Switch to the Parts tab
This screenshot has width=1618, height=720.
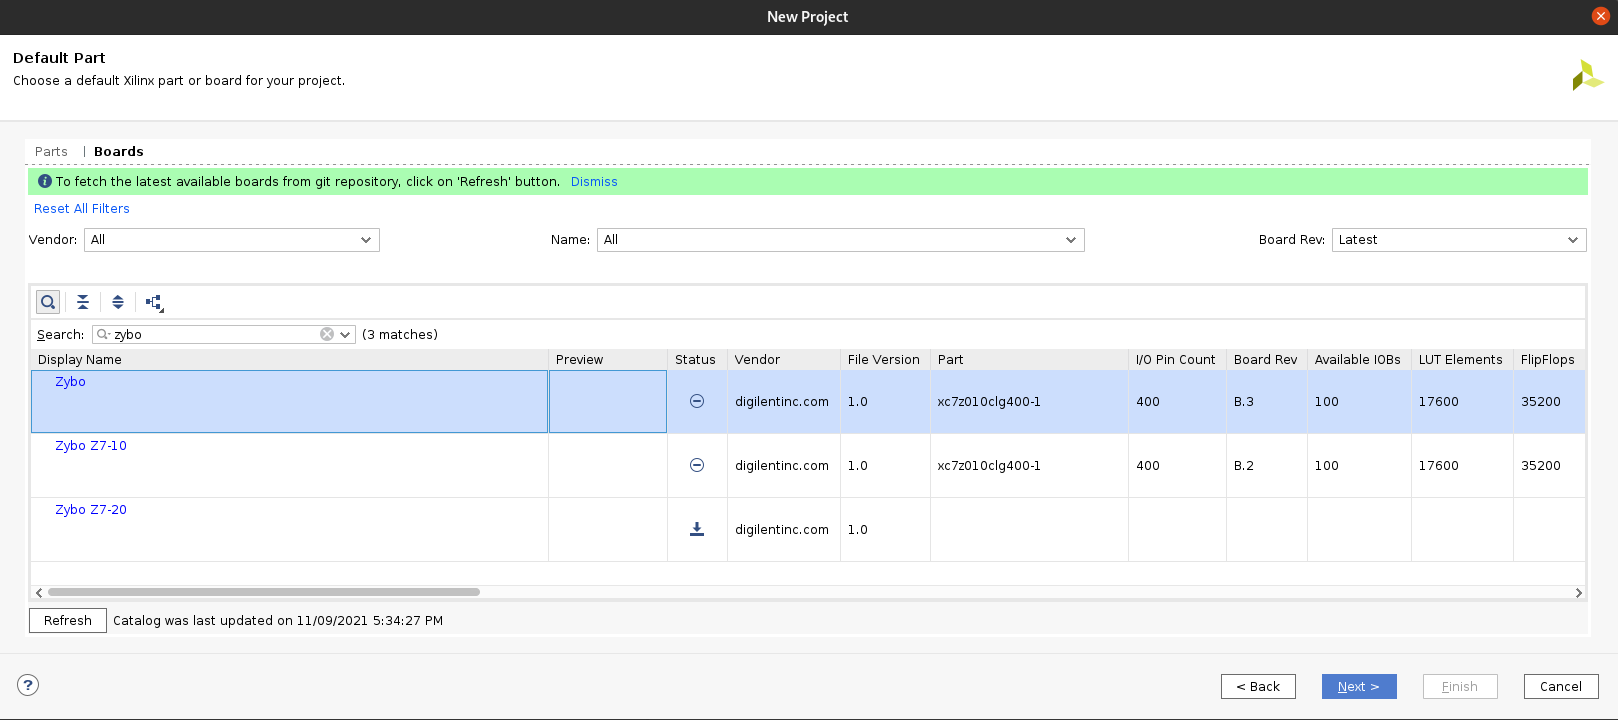pyautogui.click(x=51, y=152)
